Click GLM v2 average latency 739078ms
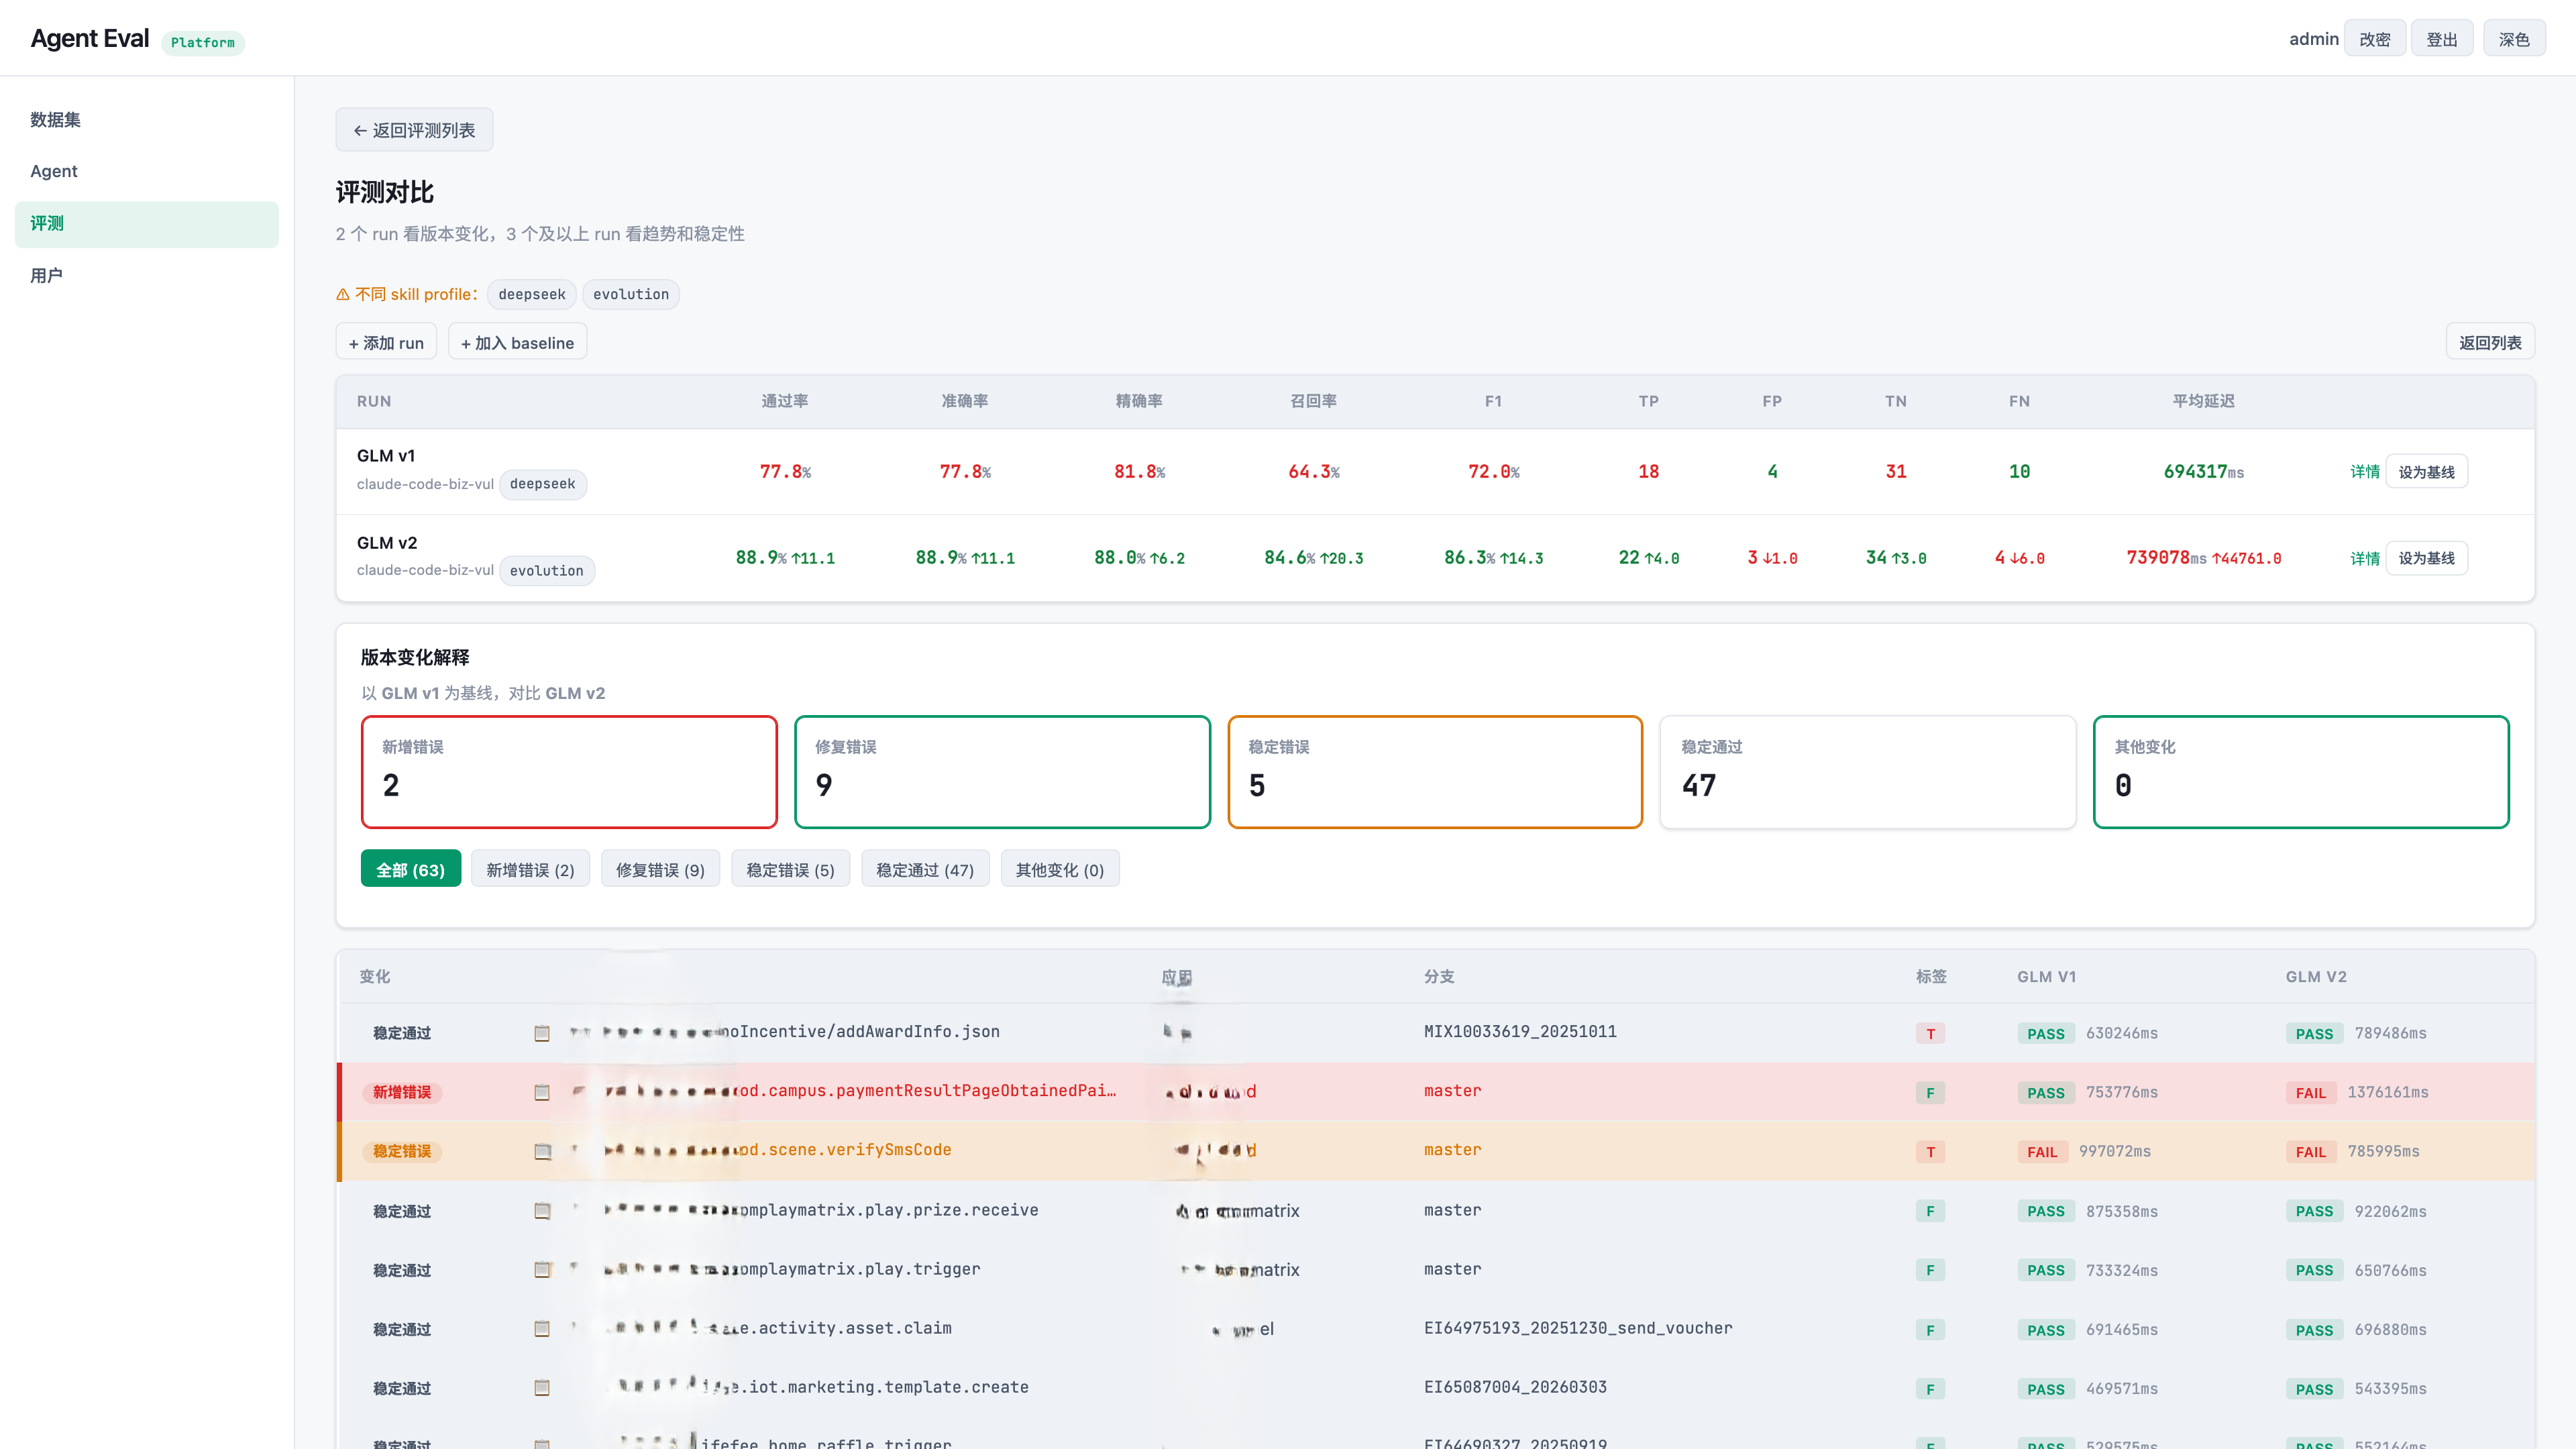This screenshot has width=2576, height=1449. (2166, 558)
